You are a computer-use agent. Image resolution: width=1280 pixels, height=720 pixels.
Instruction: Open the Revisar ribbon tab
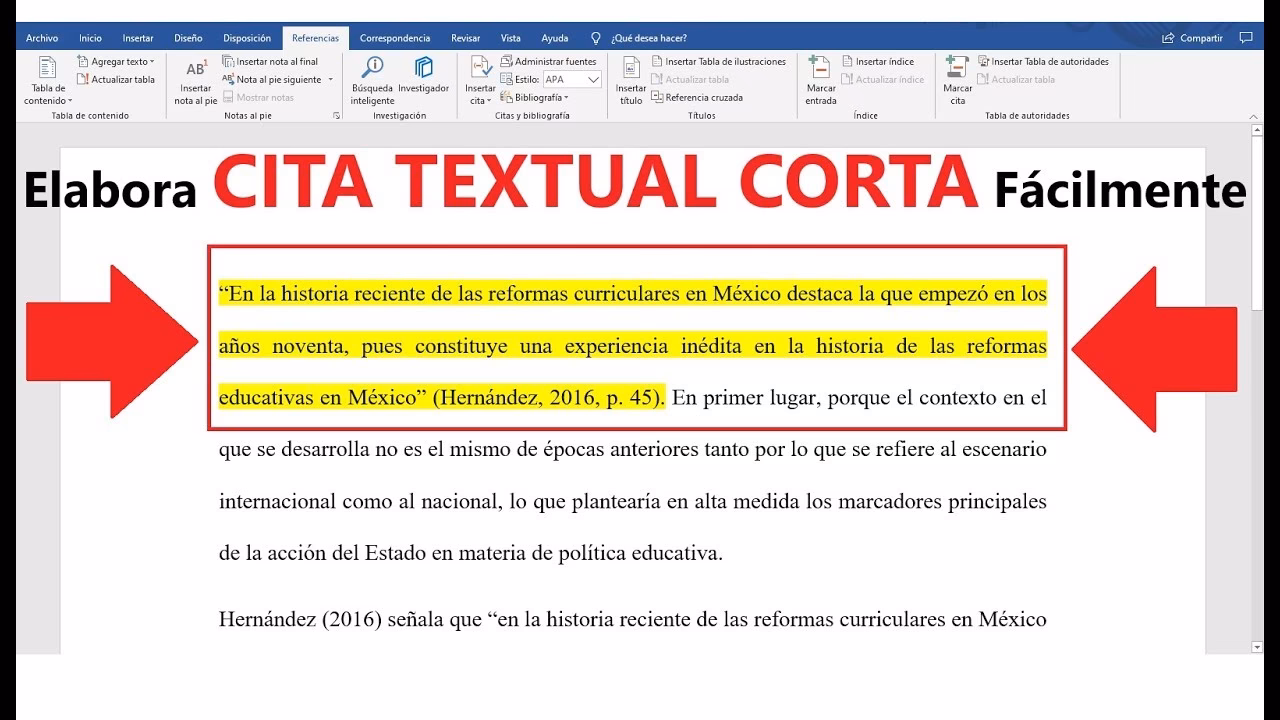465,37
